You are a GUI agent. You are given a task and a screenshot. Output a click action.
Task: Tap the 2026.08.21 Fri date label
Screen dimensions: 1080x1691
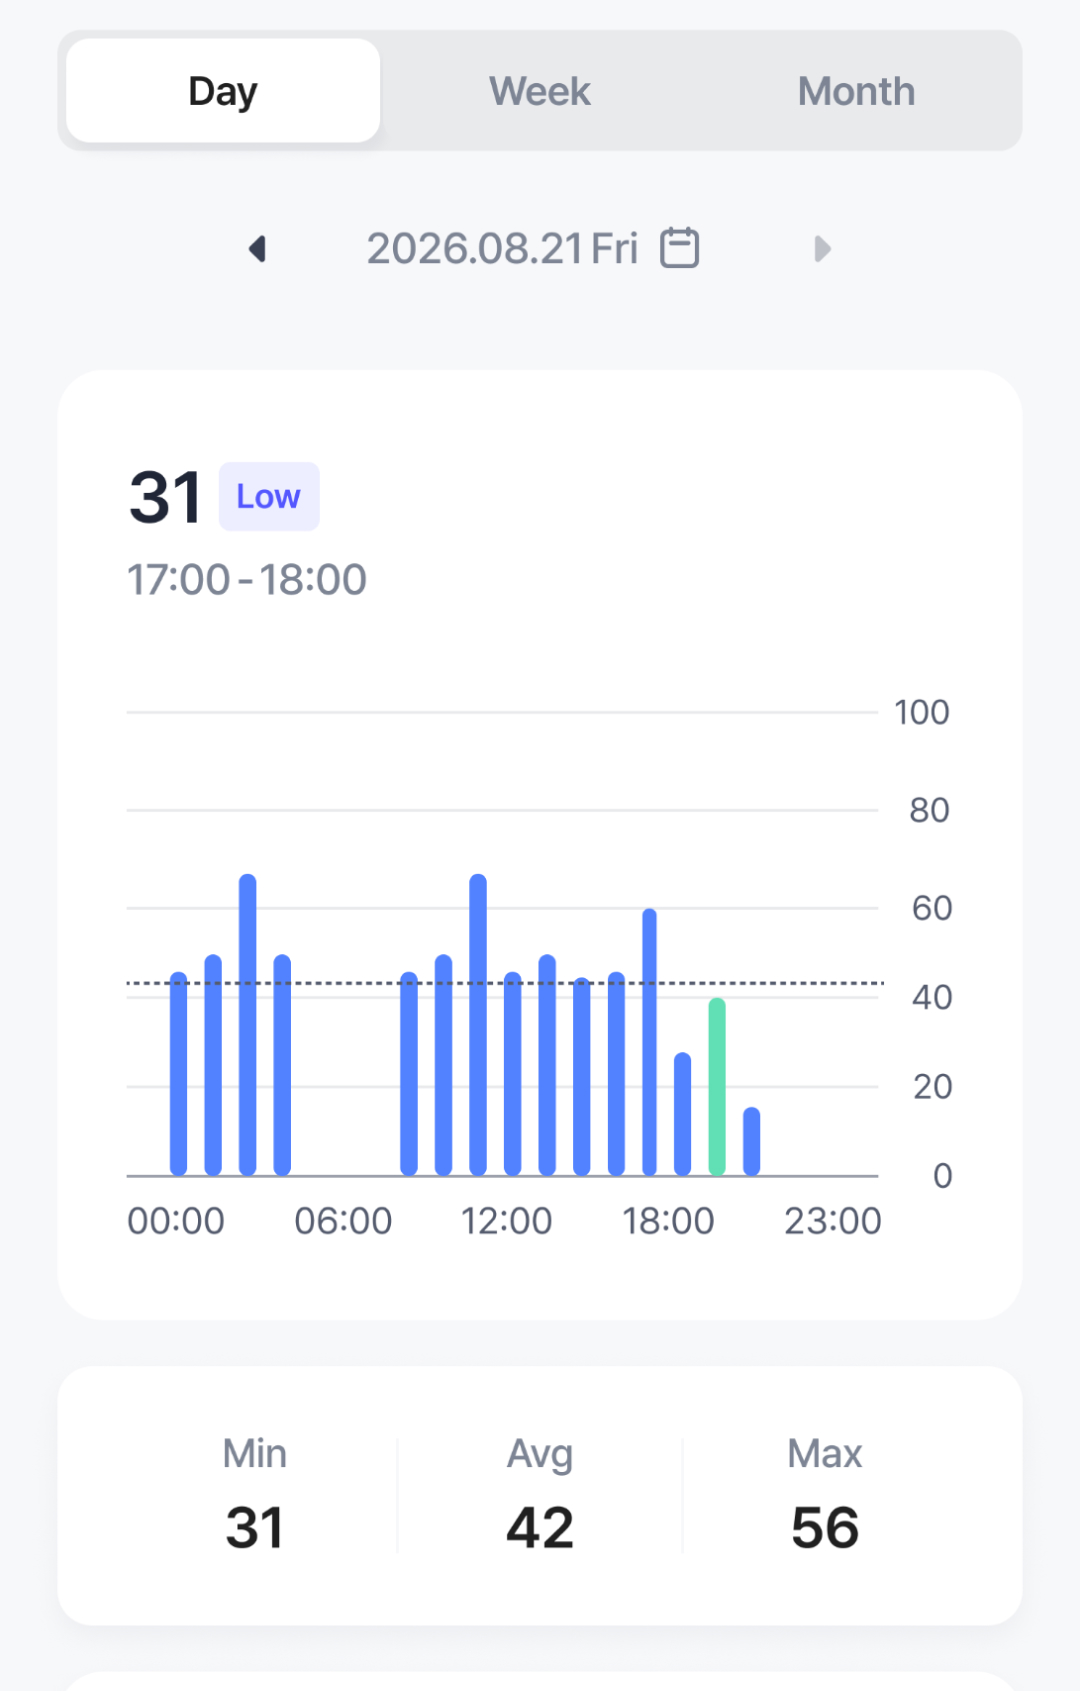coord(502,249)
